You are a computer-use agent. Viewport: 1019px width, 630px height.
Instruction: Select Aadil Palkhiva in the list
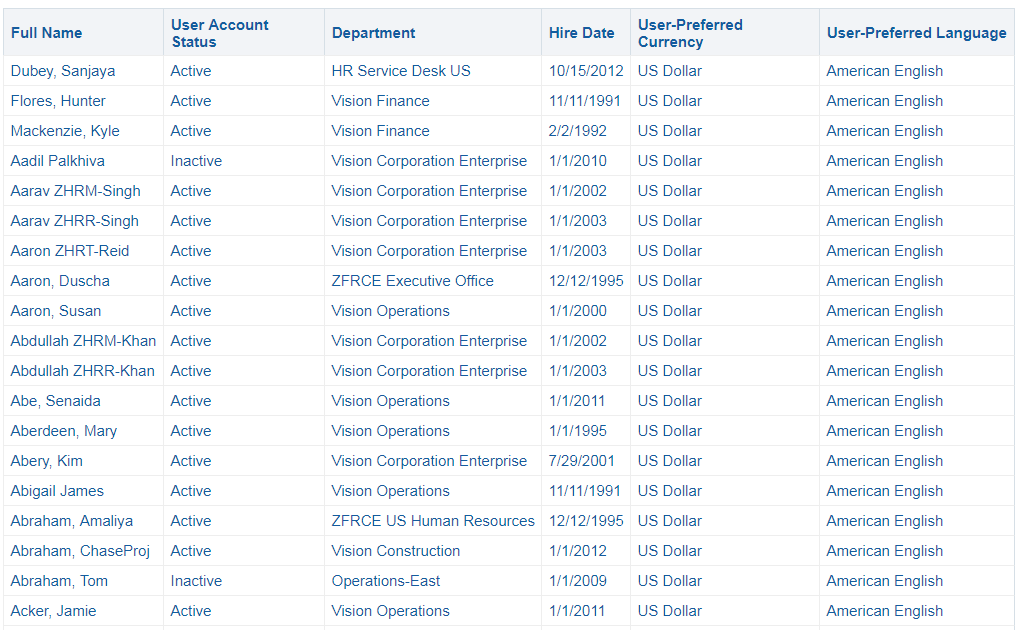pos(58,161)
